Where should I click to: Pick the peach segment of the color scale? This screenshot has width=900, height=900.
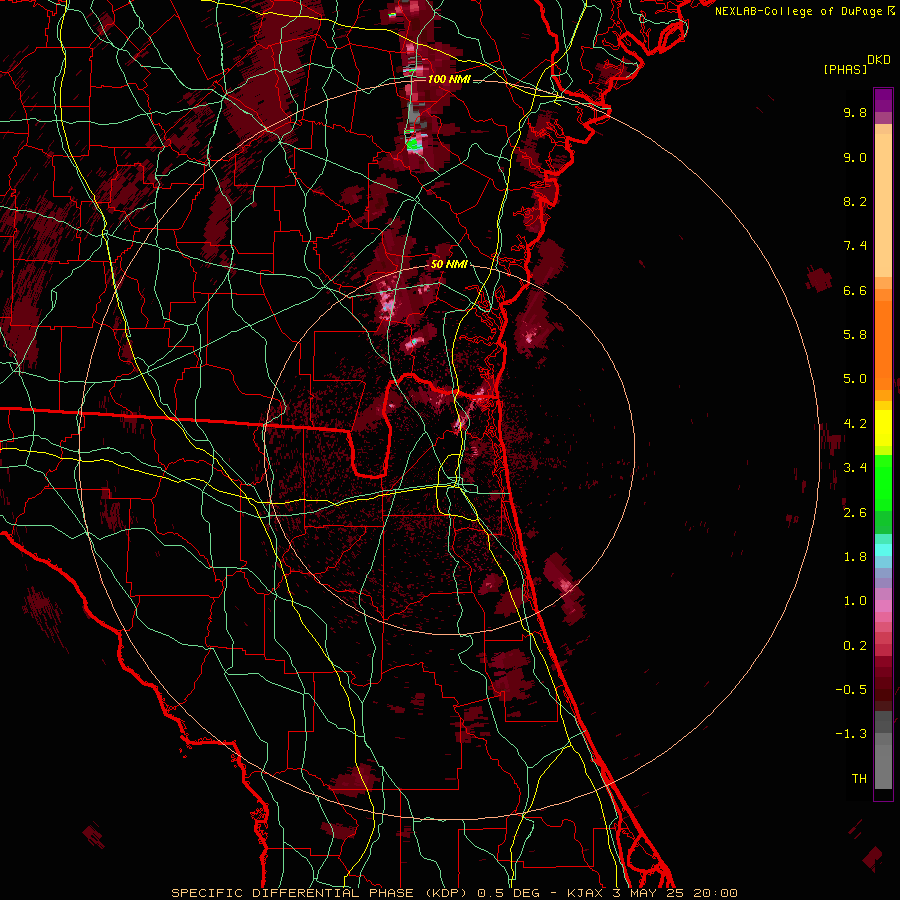click(x=883, y=205)
